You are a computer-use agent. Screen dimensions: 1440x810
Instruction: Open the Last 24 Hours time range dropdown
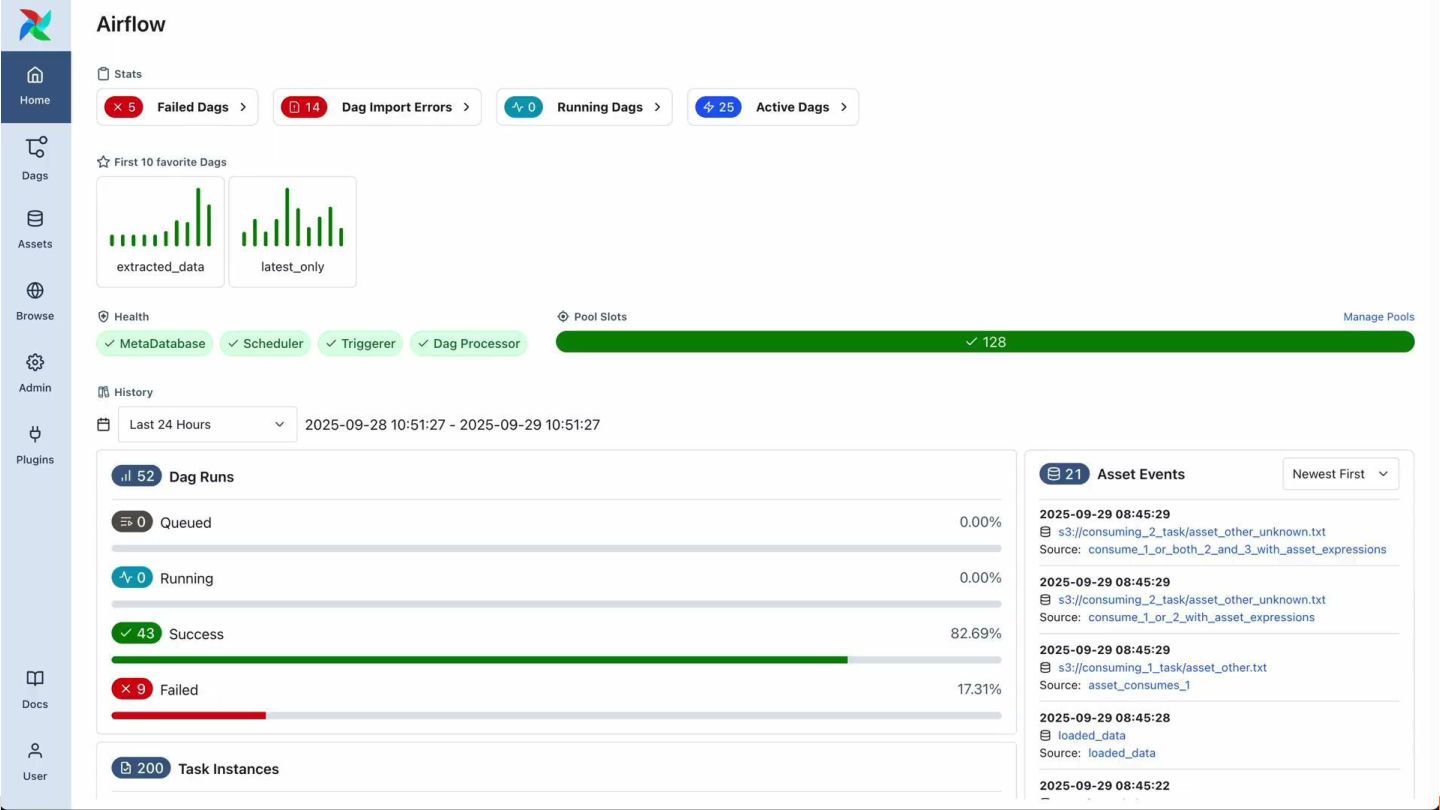(208, 424)
